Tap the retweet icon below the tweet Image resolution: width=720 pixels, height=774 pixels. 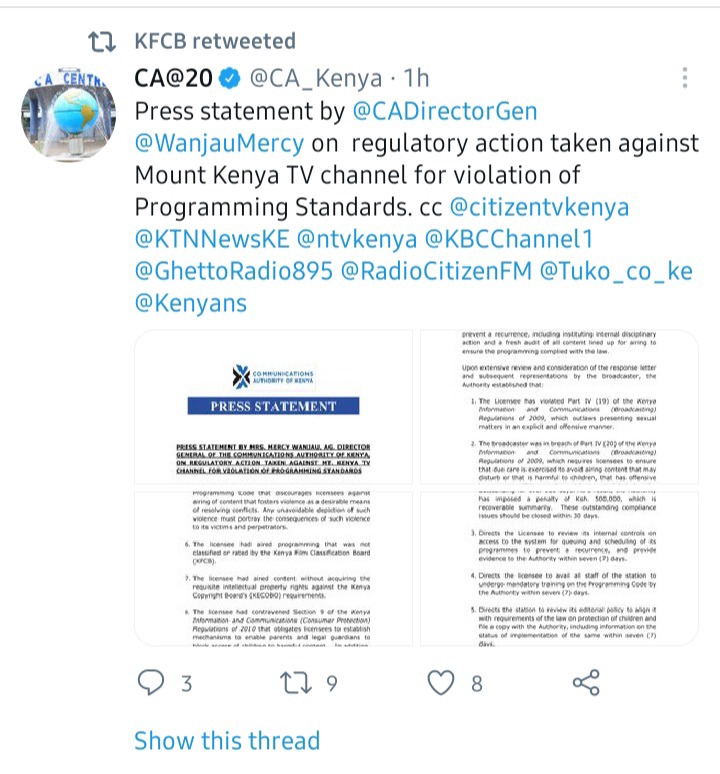click(296, 683)
